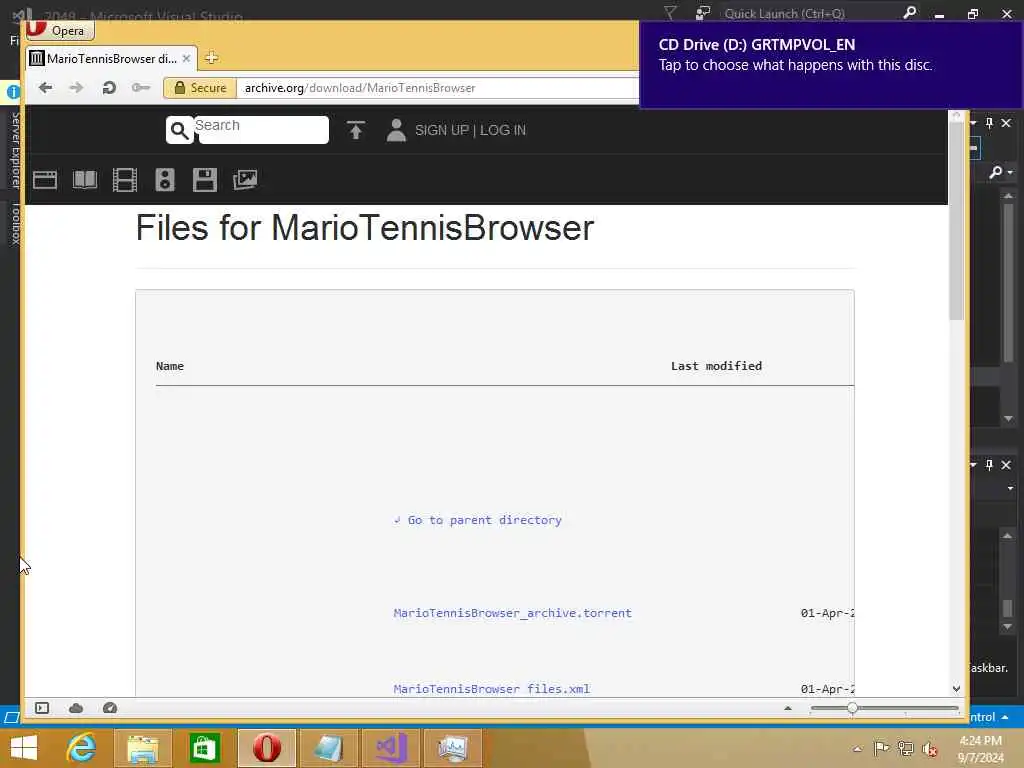Focus the archive Search field

pyautogui.click(x=262, y=129)
